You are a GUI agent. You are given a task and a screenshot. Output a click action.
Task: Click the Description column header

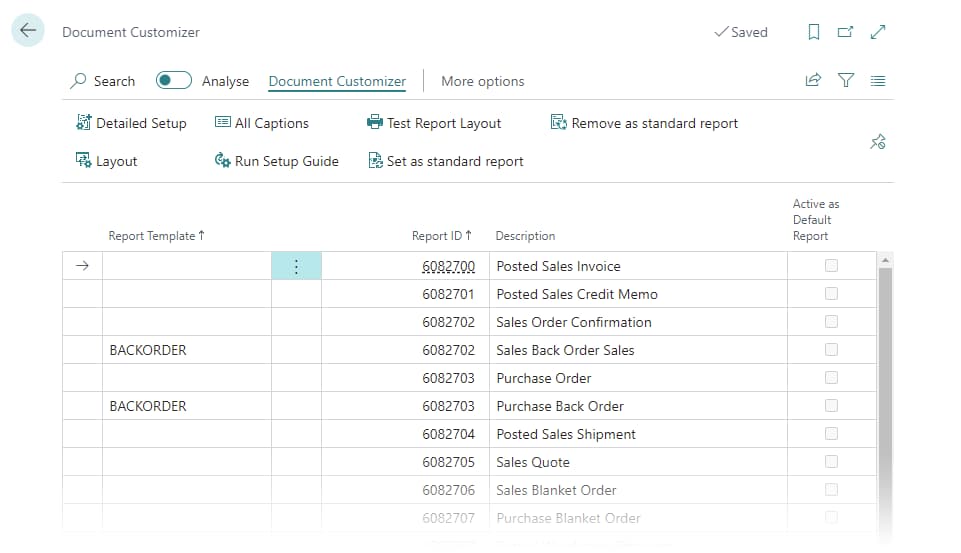click(x=525, y=236)
